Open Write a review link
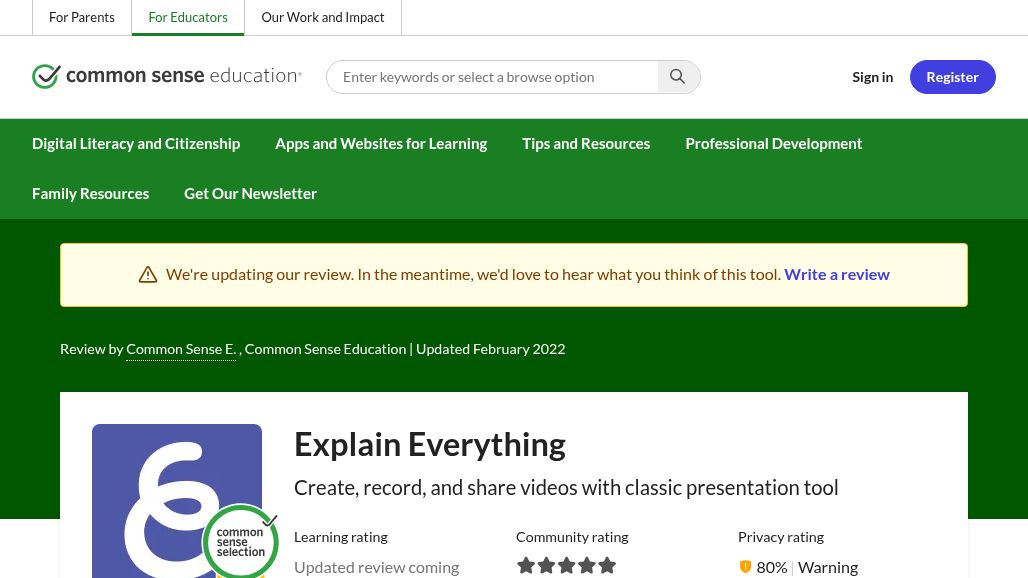 (837, 273)
